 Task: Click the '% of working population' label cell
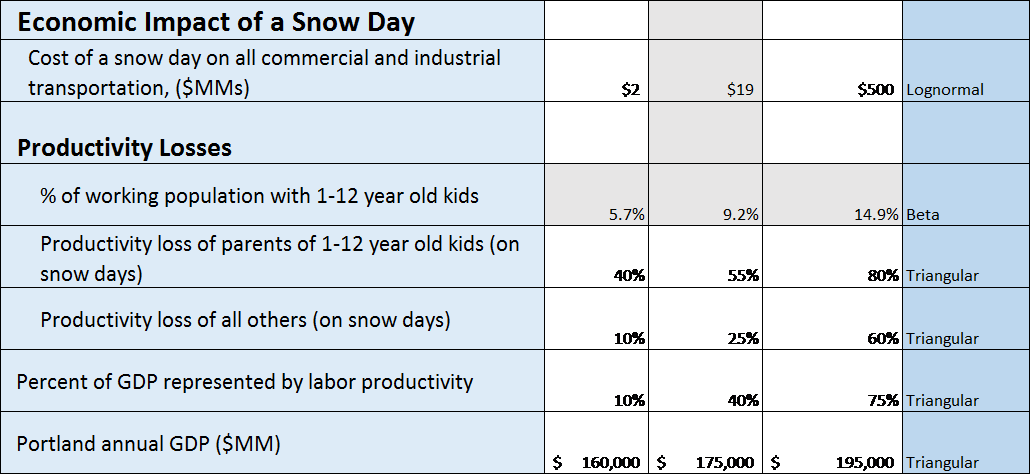coord(272,196)
